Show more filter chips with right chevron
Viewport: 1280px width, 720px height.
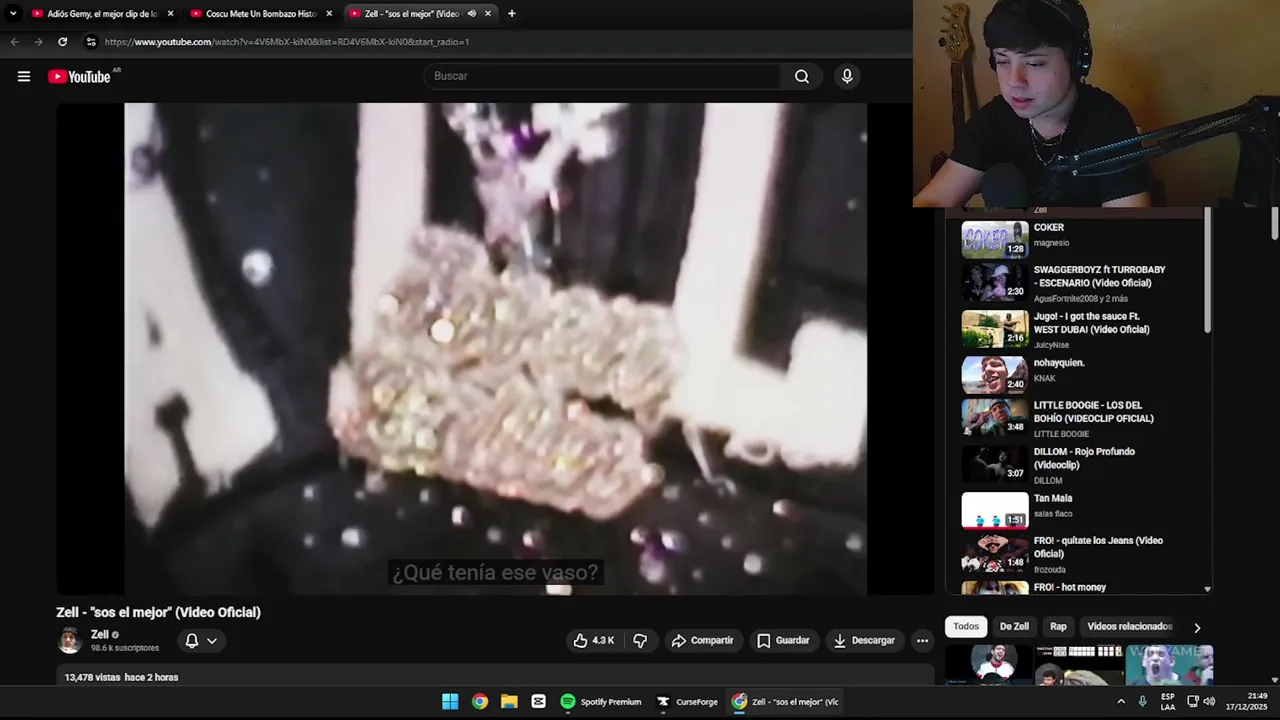click(x=1196, y=627)
